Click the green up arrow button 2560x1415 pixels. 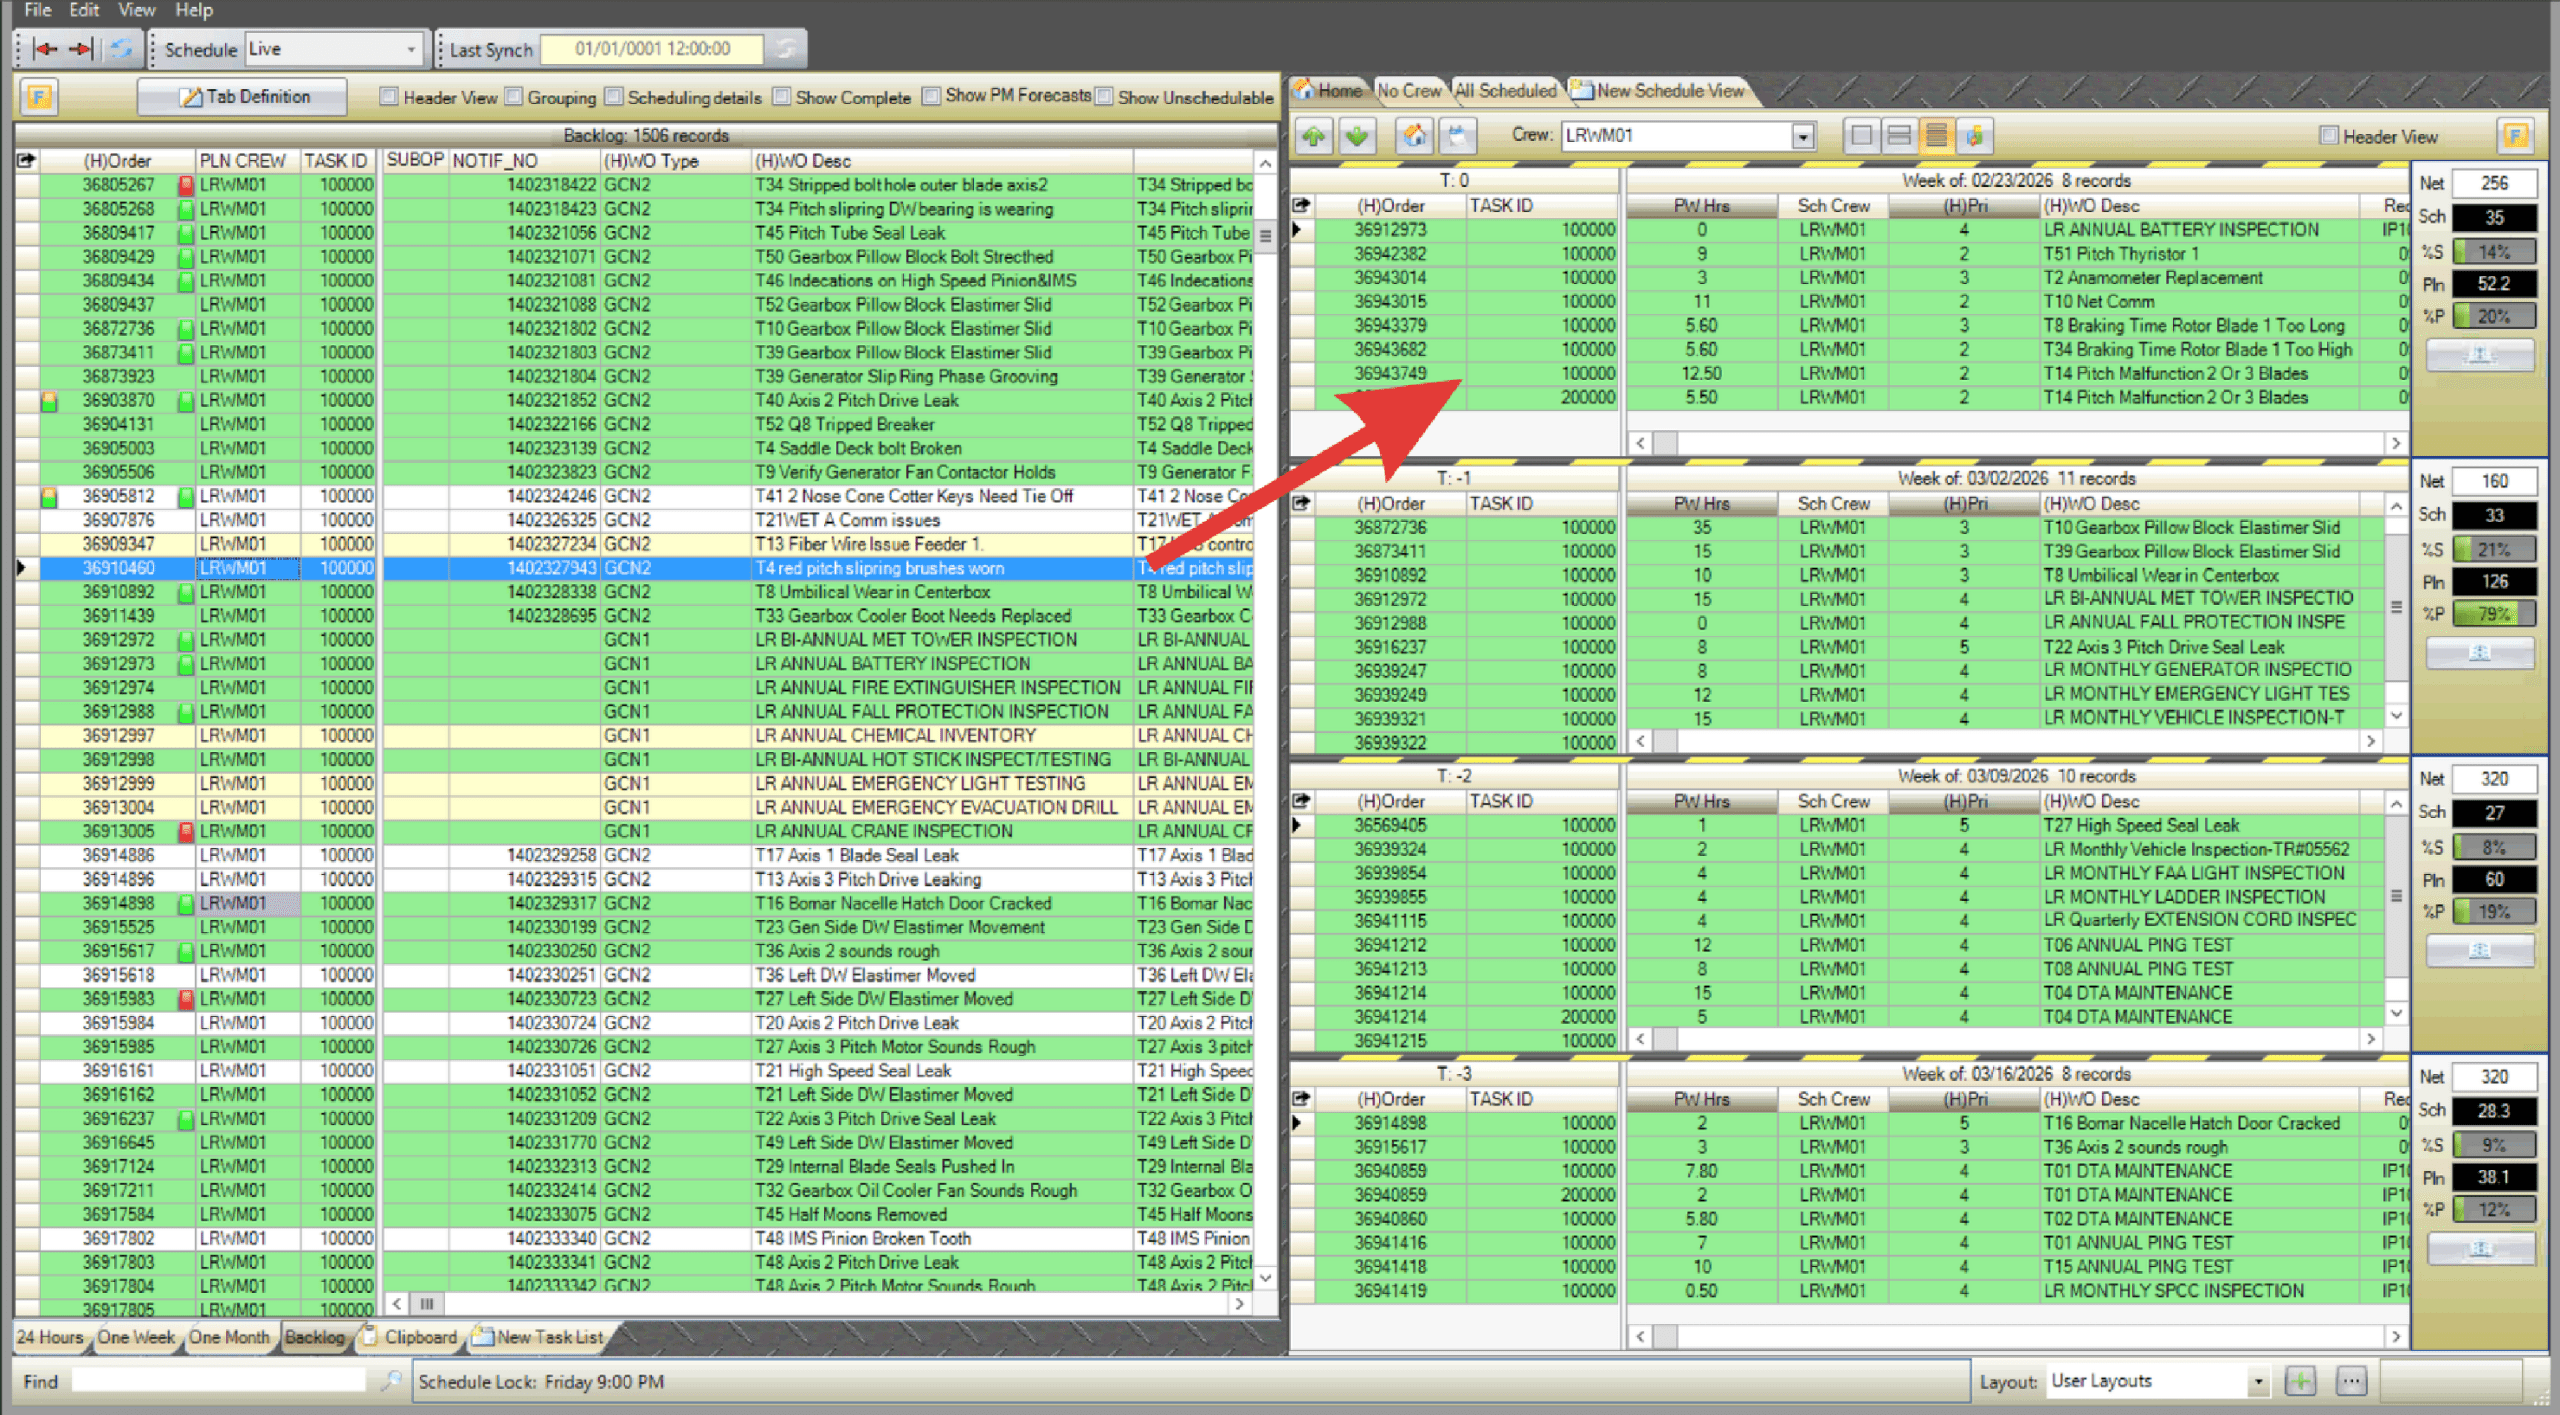(x=1314, y=135)
